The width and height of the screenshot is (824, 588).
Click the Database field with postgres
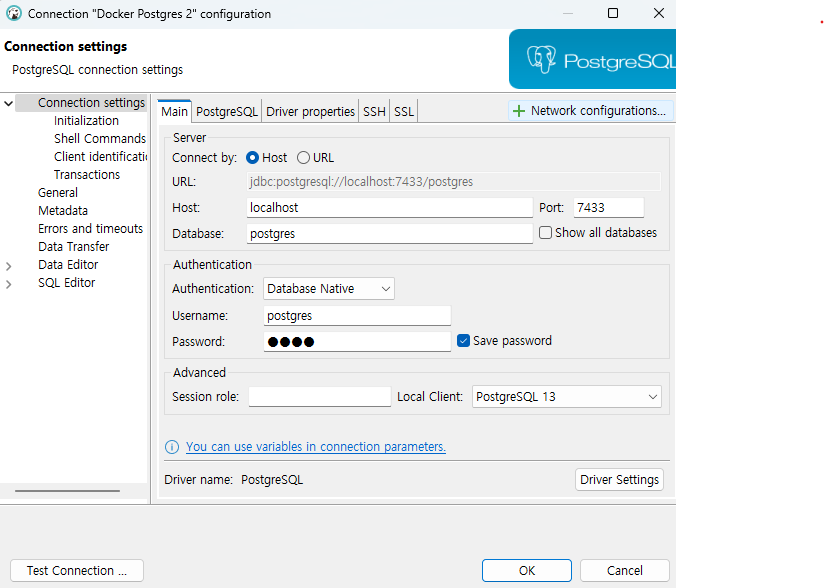point(389,234)
